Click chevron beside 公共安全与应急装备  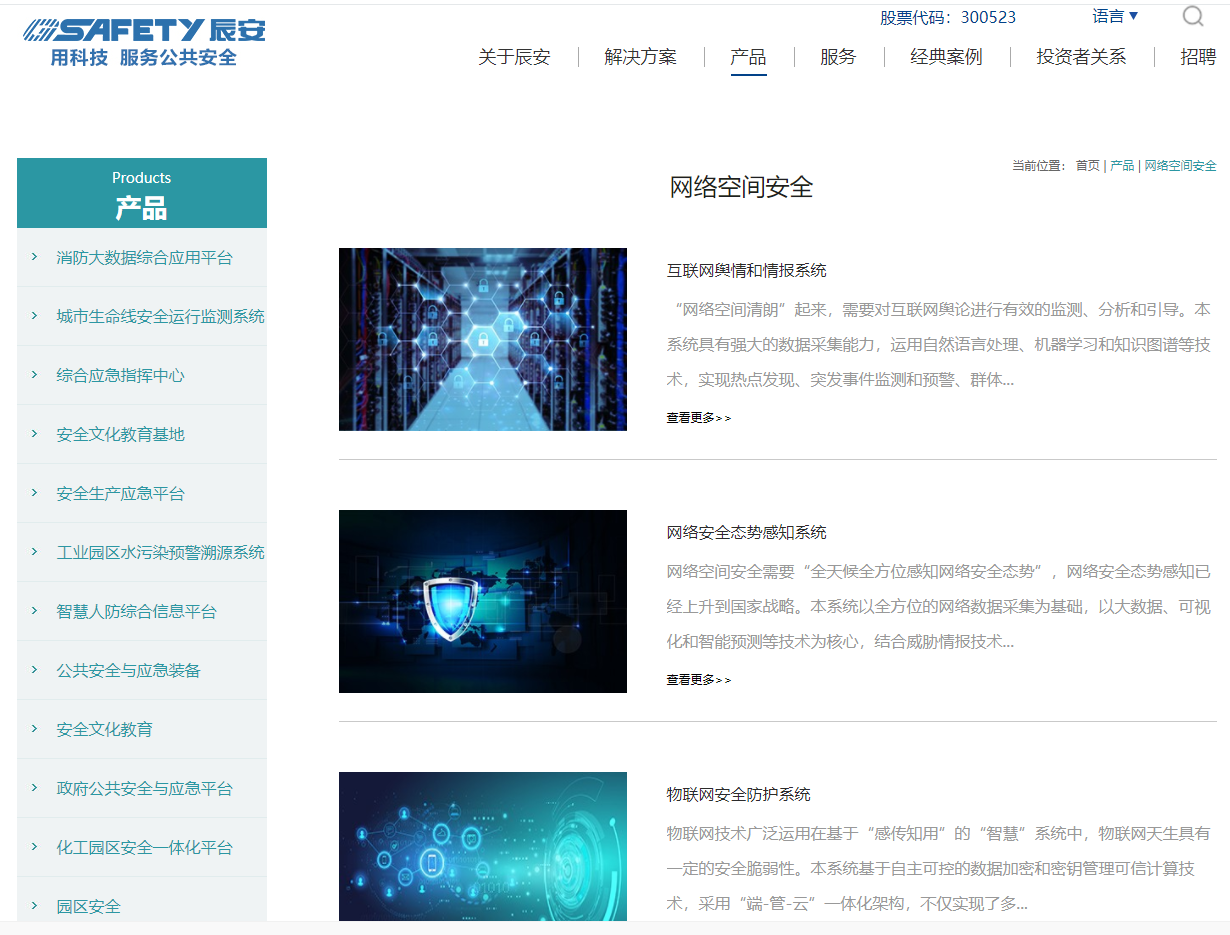point(35,671)
